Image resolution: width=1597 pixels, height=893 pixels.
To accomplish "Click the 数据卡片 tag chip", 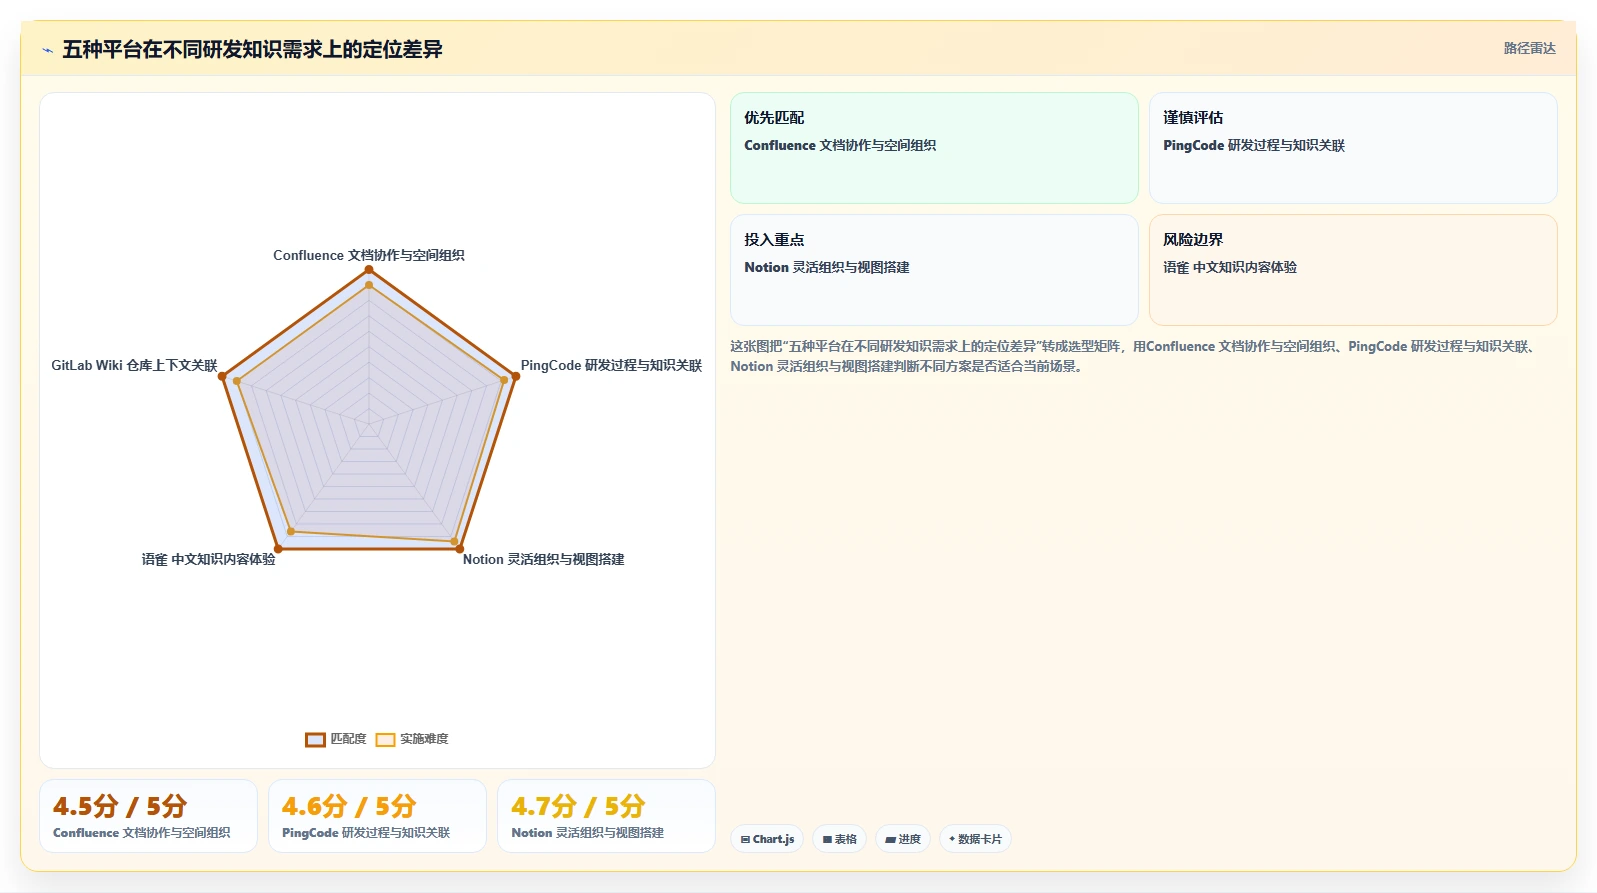I will tap(975, 839).
